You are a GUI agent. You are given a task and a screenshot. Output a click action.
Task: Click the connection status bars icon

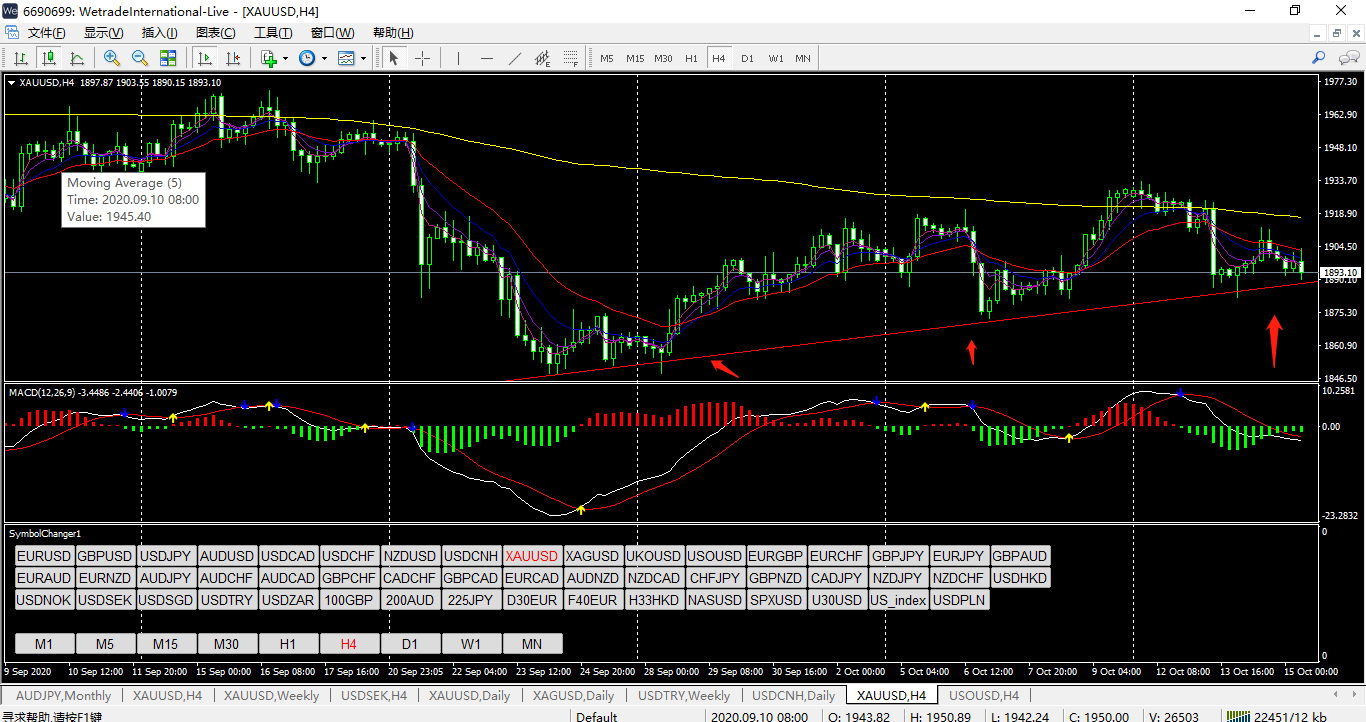[x=1238, y=716]
